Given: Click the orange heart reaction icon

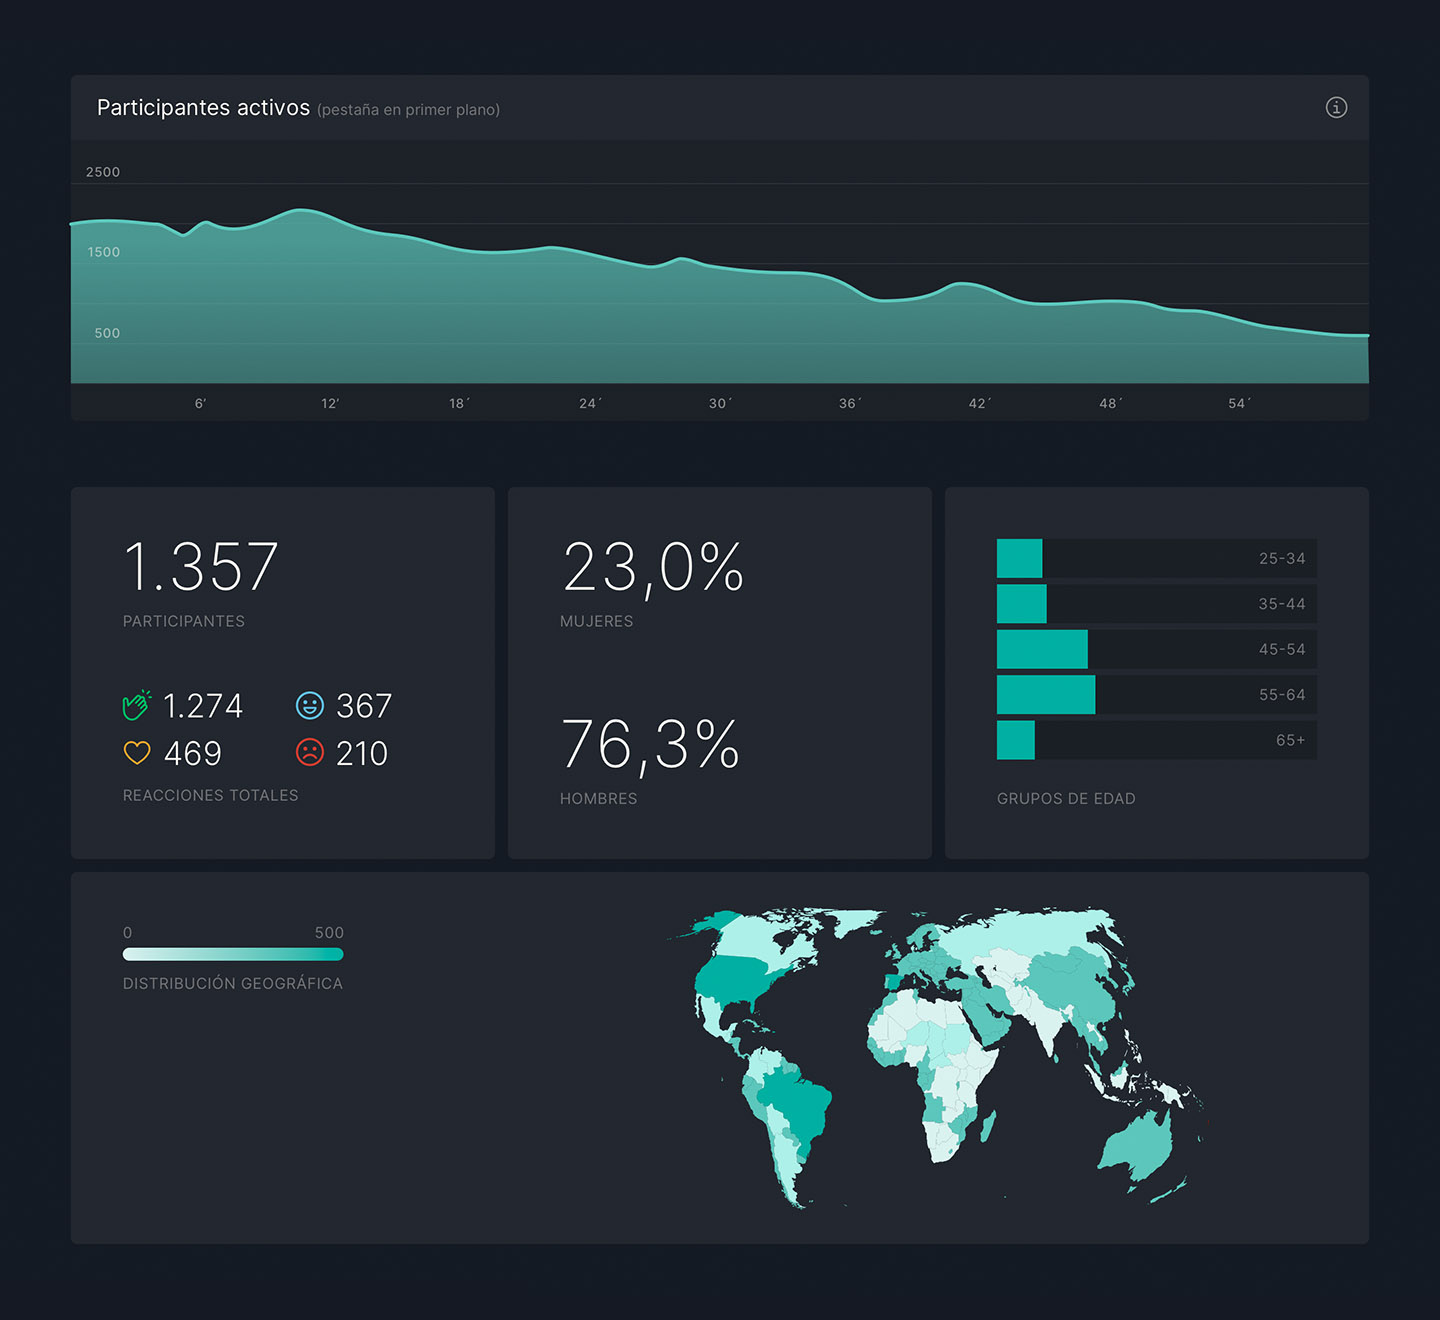Looking at the screenshot, I should [x=137, y=753].
